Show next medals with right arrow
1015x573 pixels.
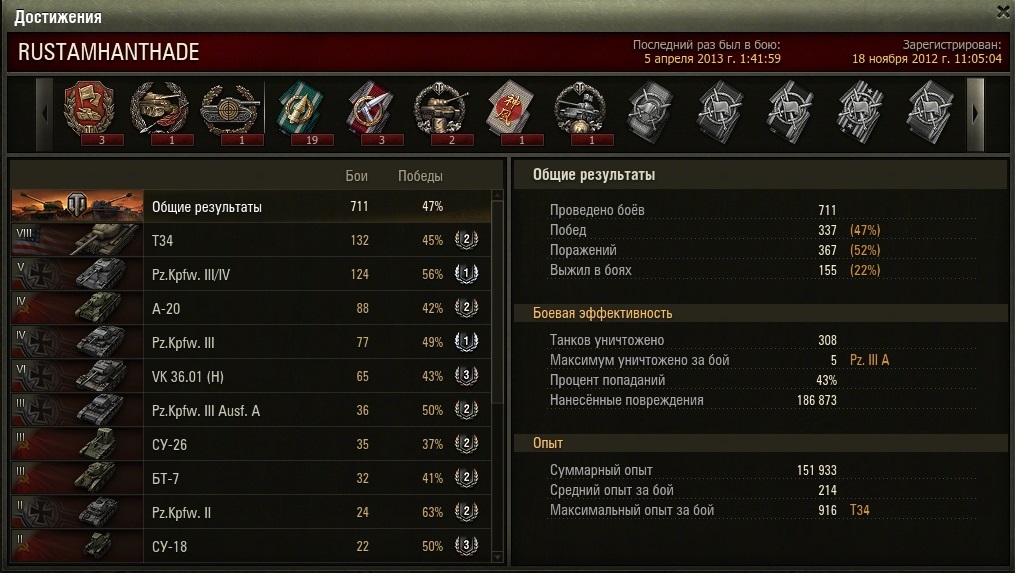click(x=975, y=114)
